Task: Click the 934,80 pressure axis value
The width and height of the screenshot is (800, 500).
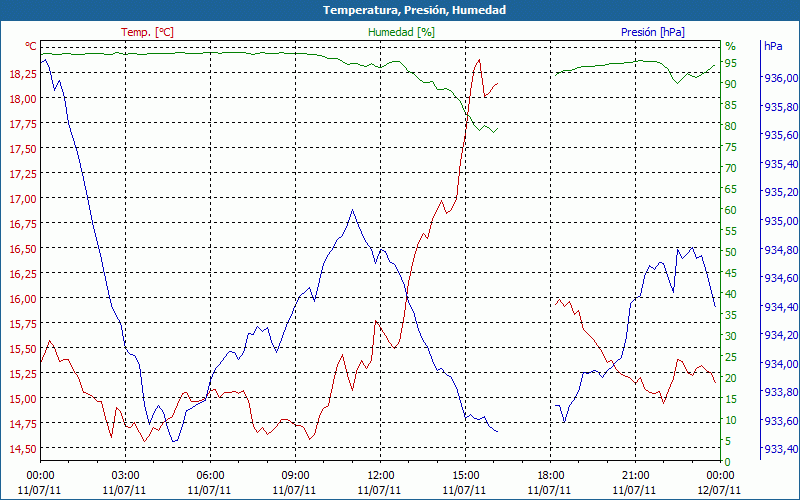Action: tap(779, 251)
